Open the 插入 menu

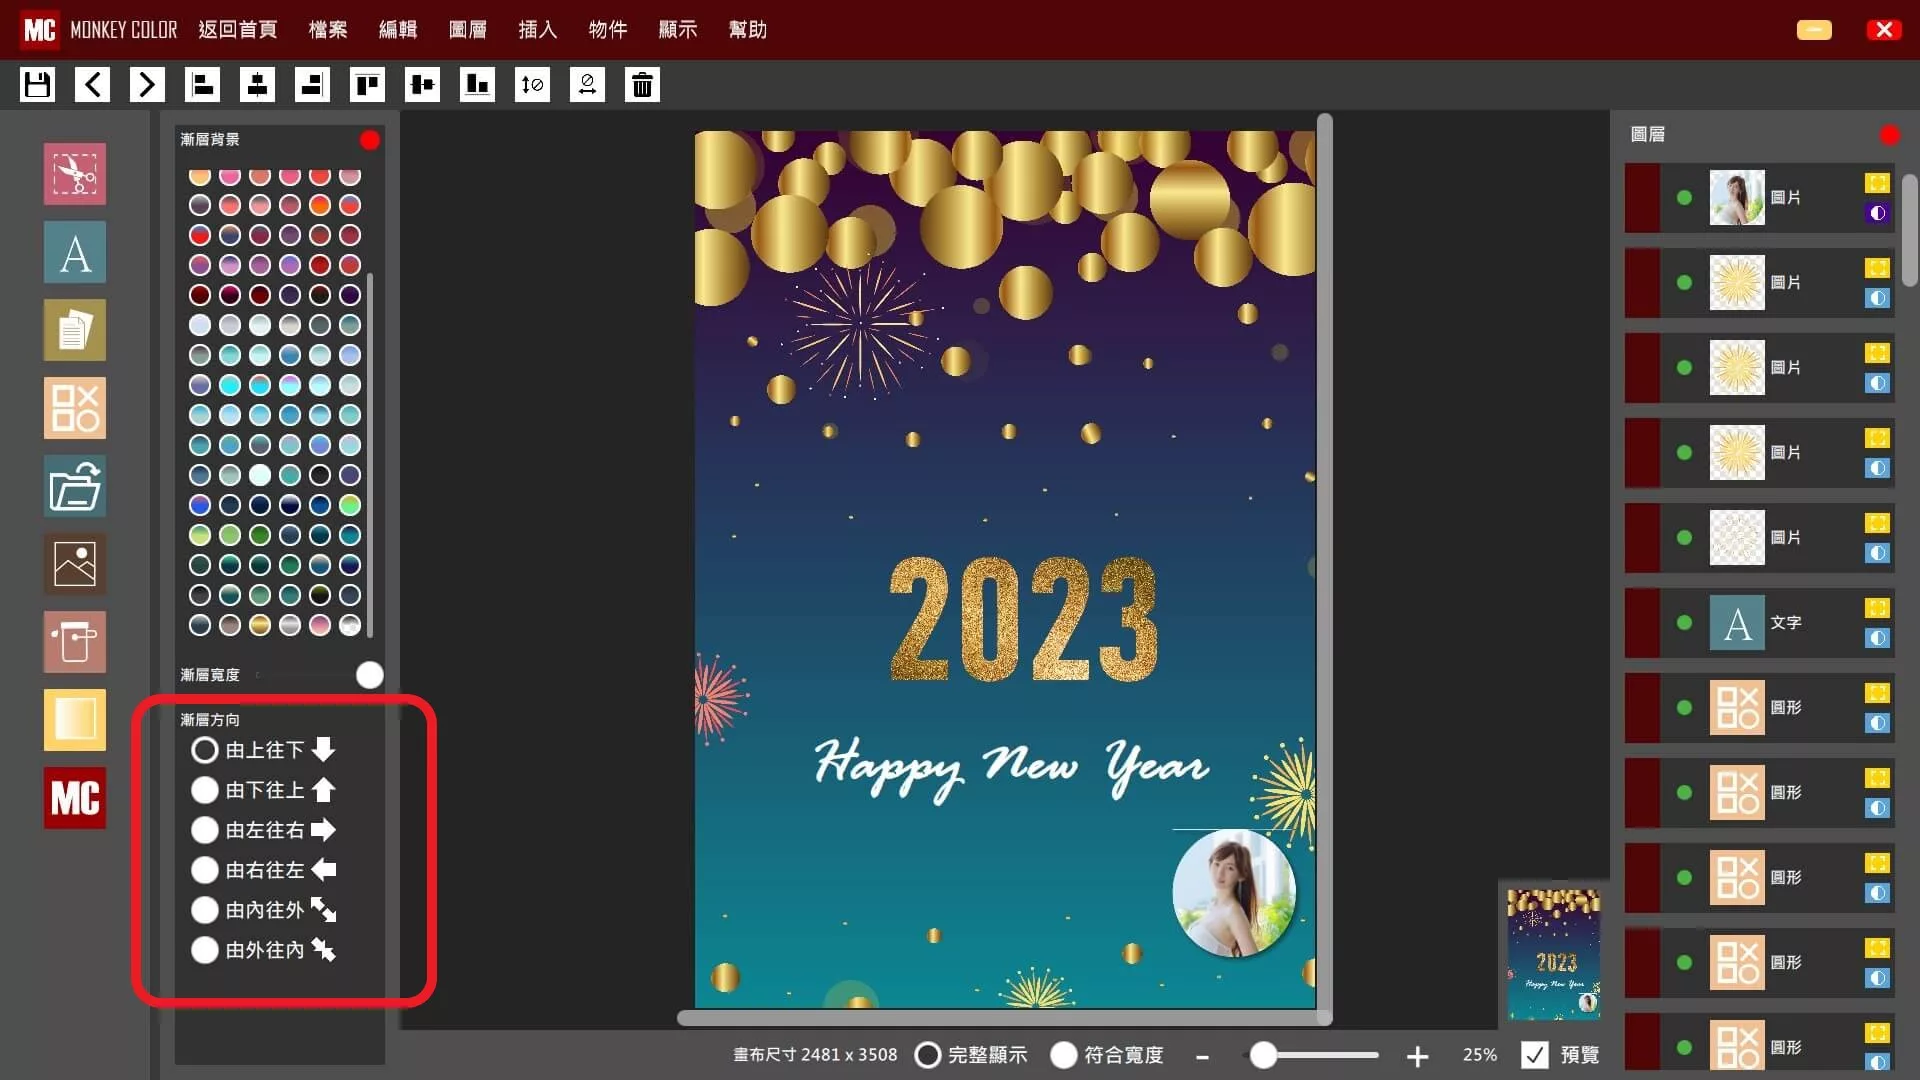[x=538, y=30]
